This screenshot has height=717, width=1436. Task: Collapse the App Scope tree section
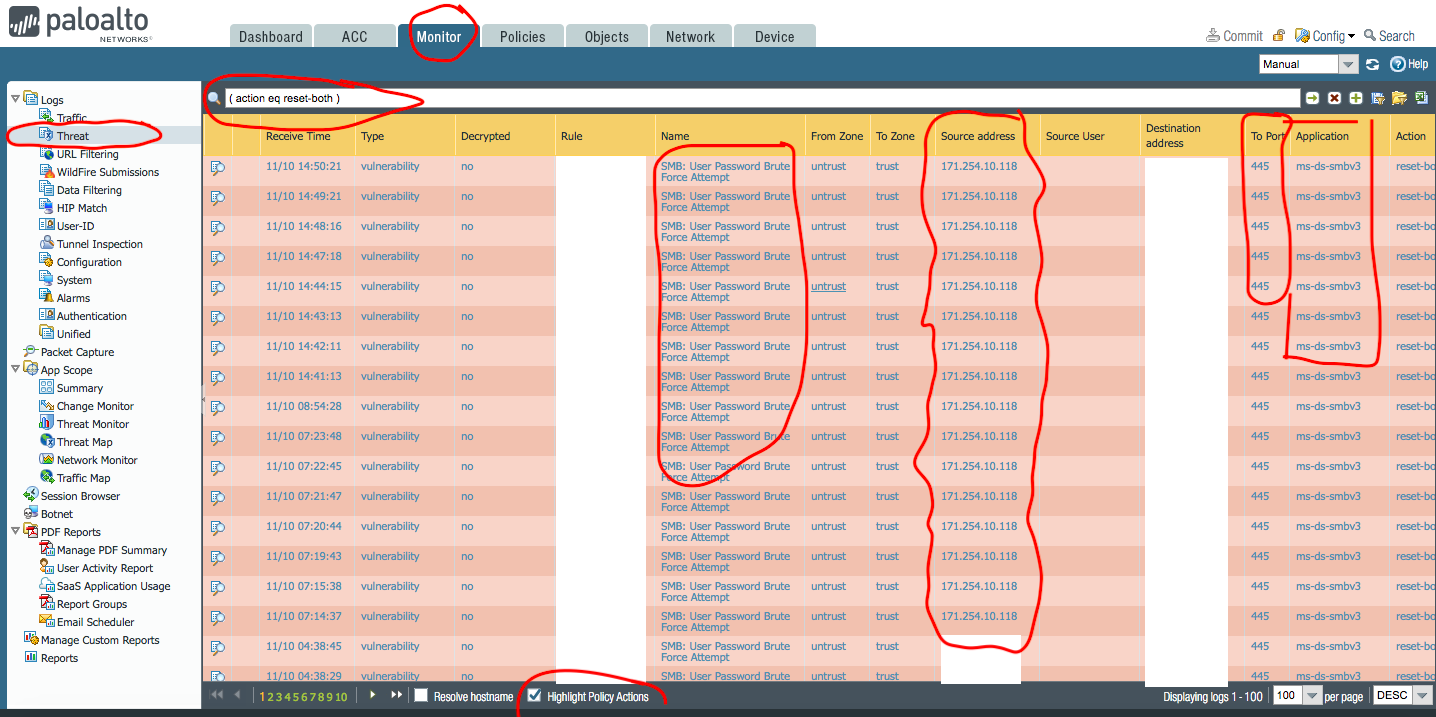(x=15, y=370)
